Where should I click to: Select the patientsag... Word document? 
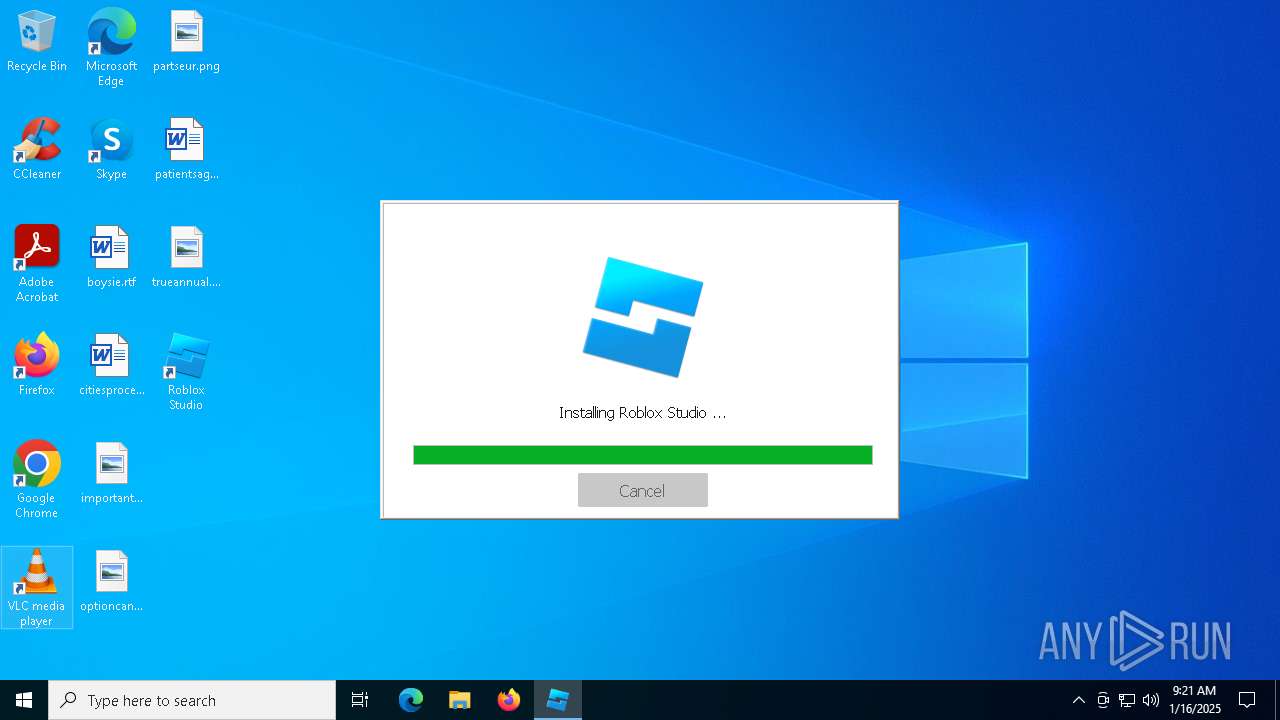(x=186, y=150)
